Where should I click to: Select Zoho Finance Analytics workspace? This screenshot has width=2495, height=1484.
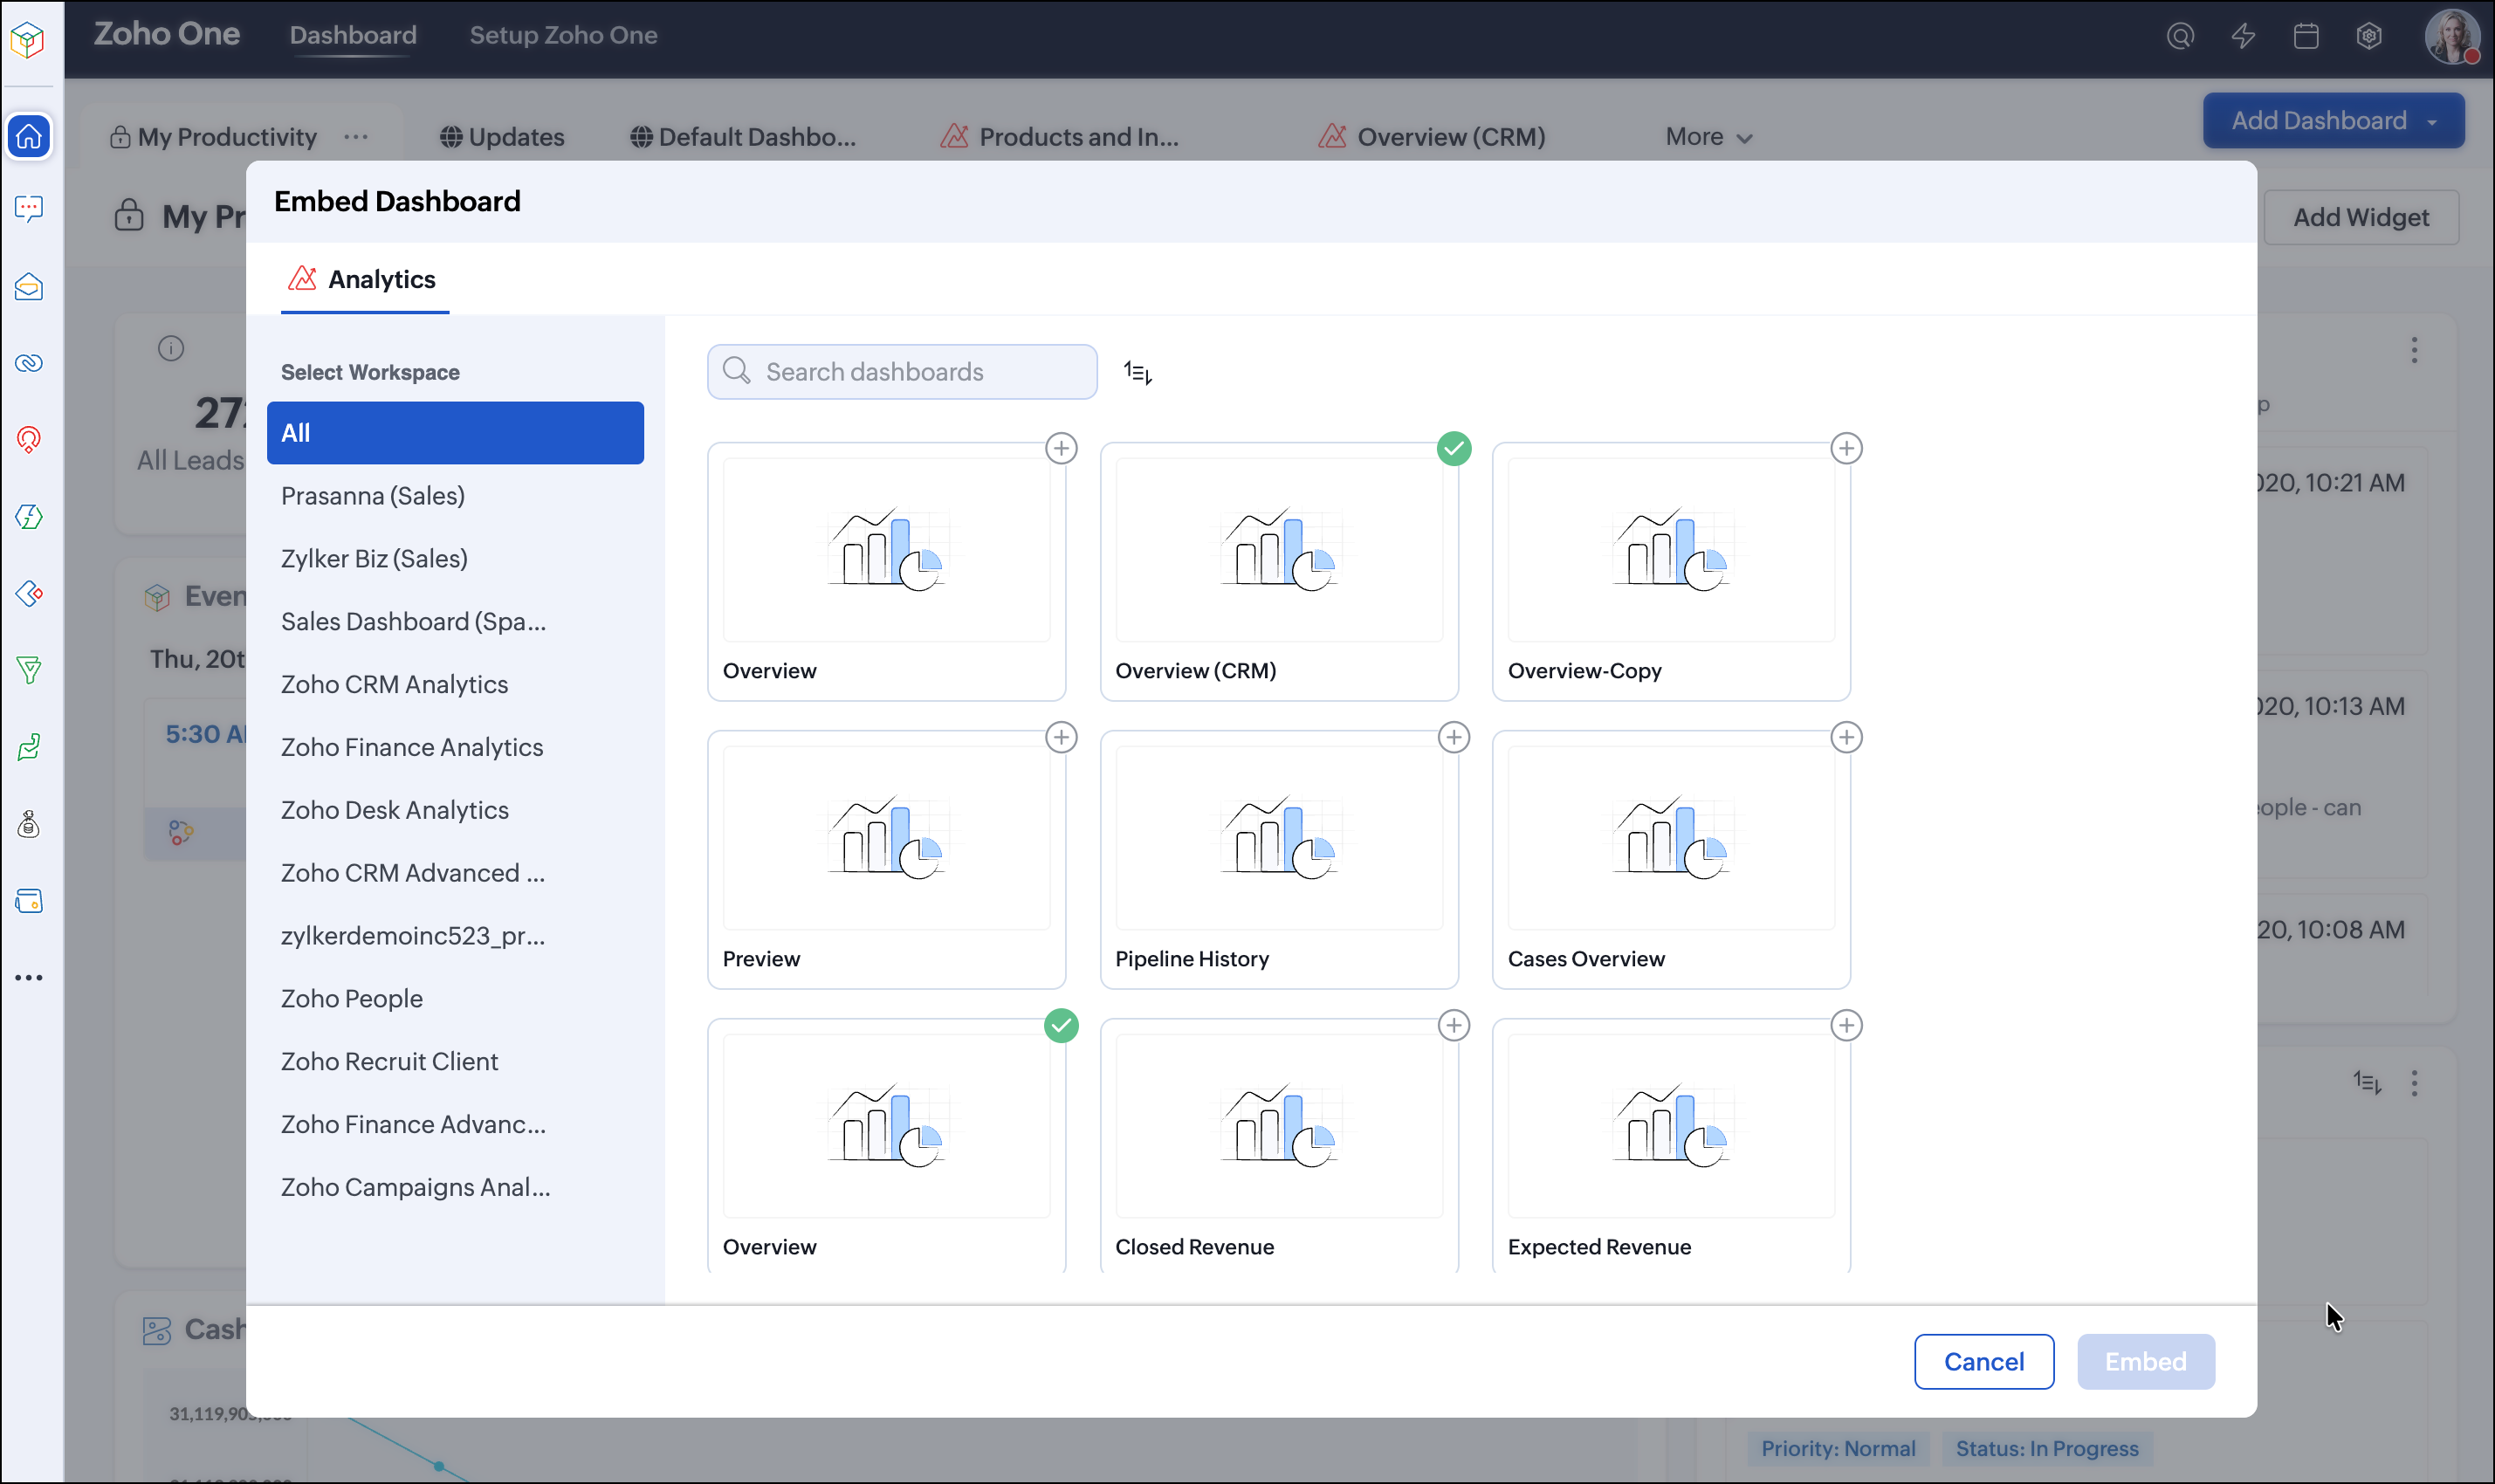455,747
